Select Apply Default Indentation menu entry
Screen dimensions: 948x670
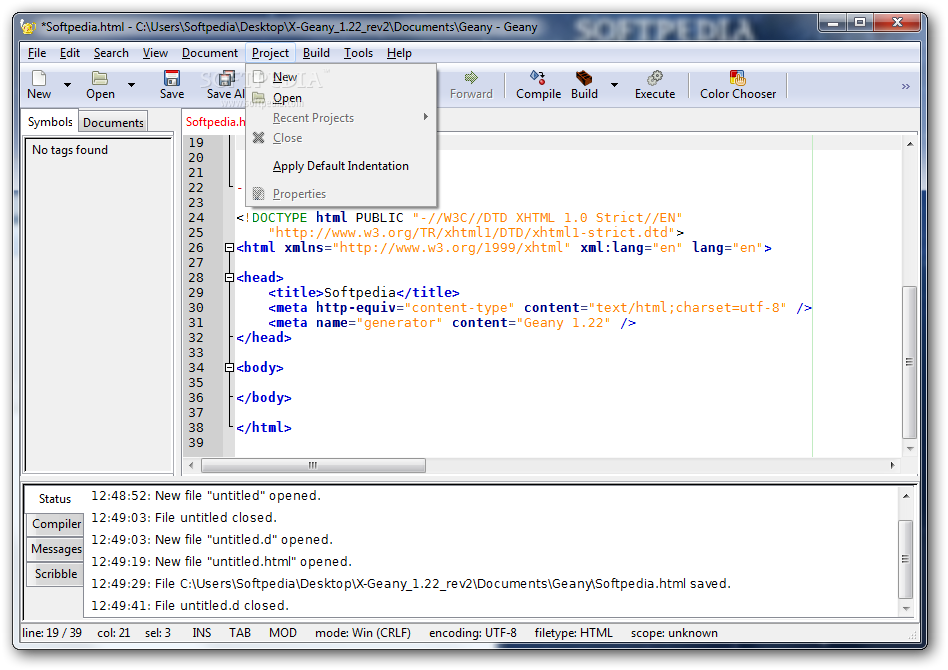[x=341, y=166]
